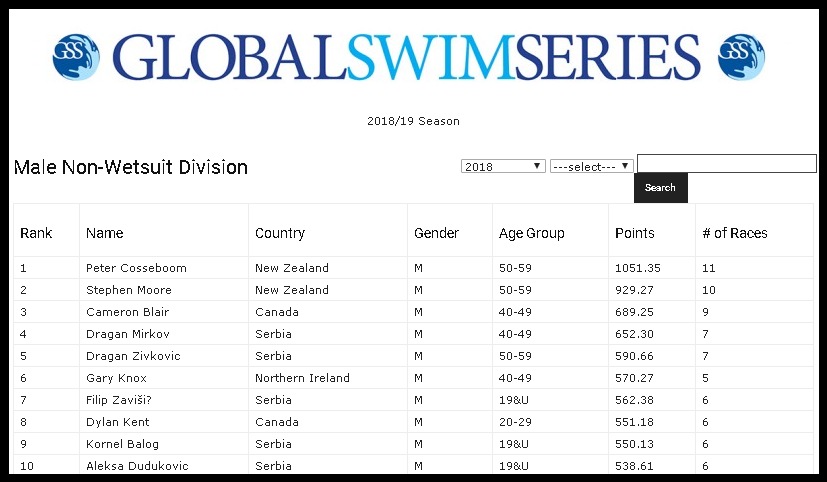Click Gary Knox in the rankings
827x482 pixels.
click(116, 378)
